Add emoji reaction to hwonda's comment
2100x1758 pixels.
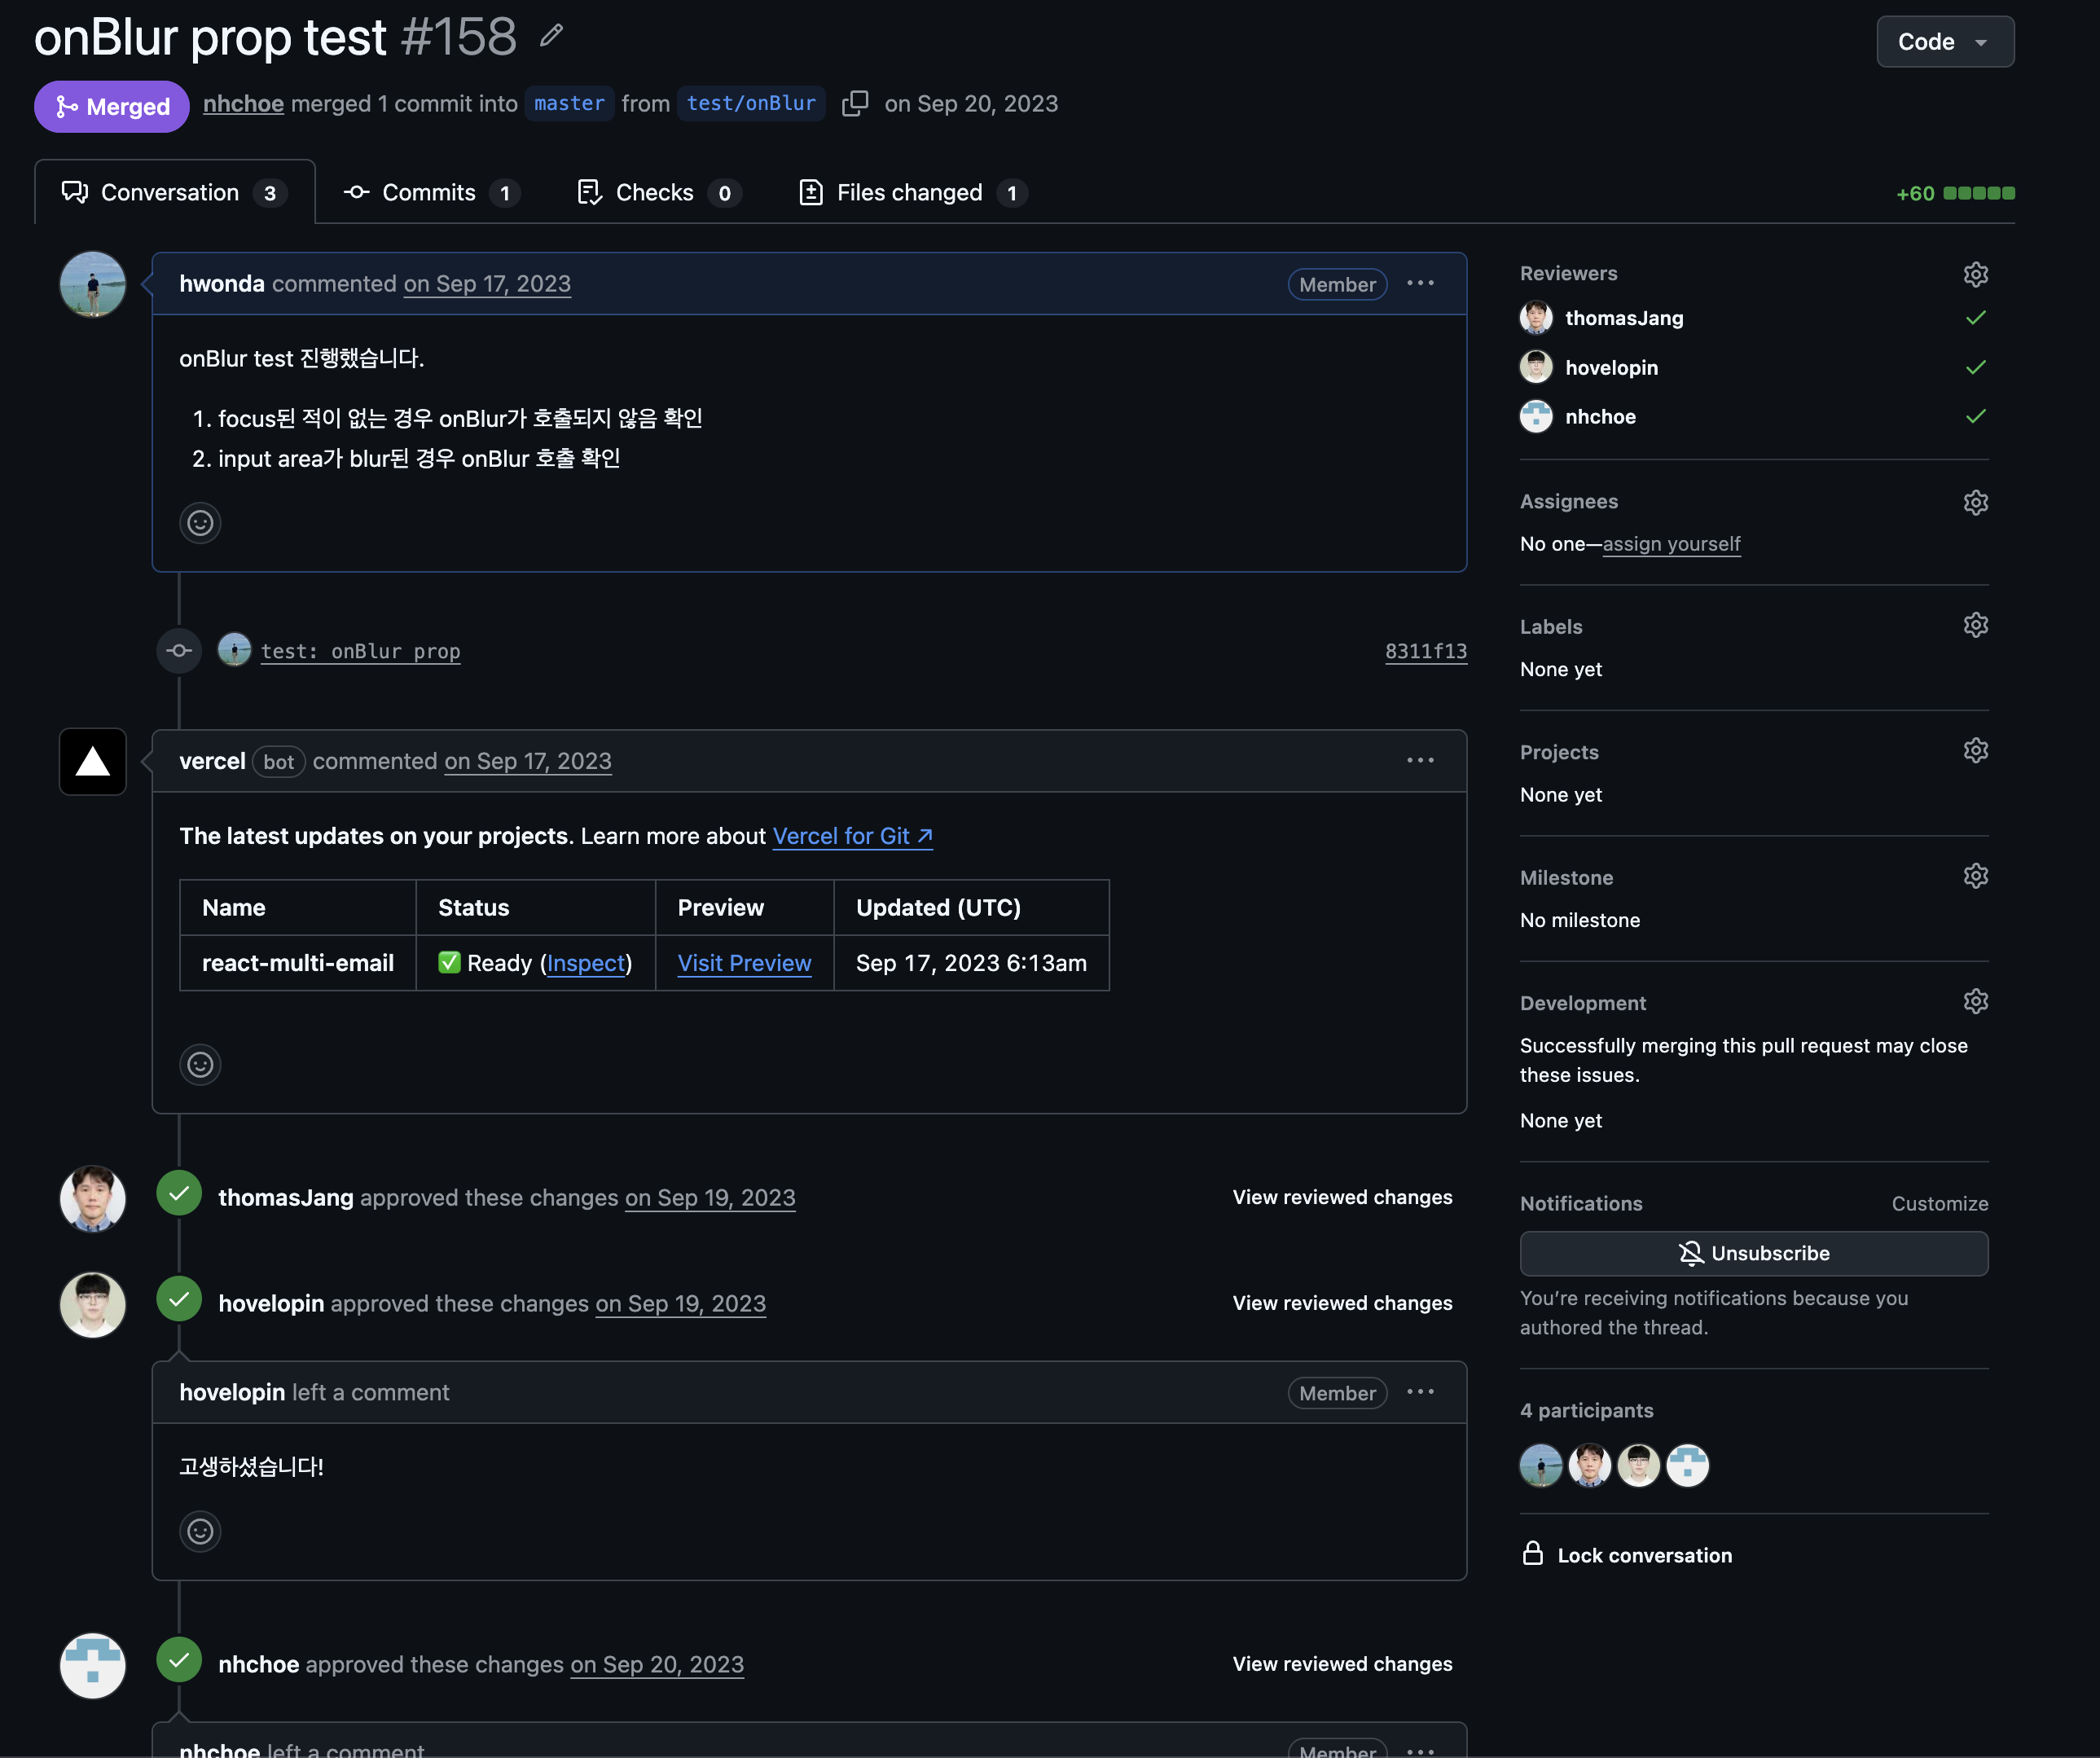(x=200, y=522)
